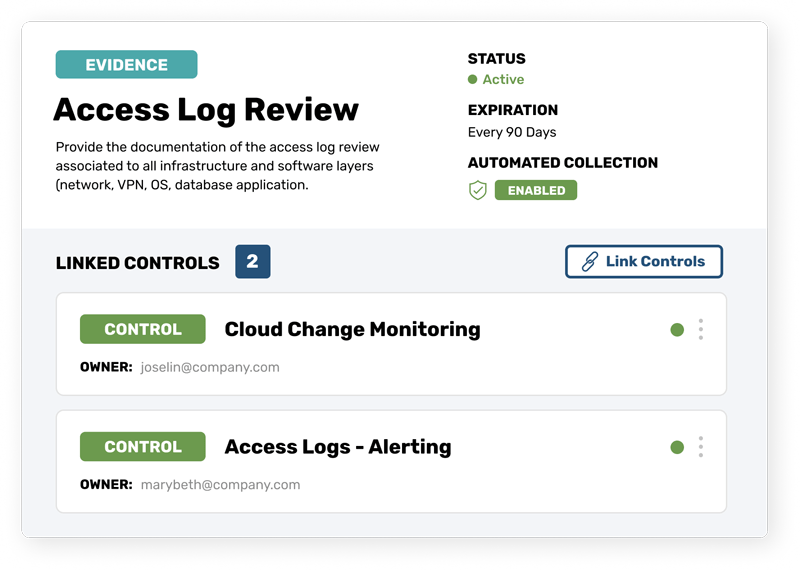Select the EVIDENCE tag badge

[127, 65]
